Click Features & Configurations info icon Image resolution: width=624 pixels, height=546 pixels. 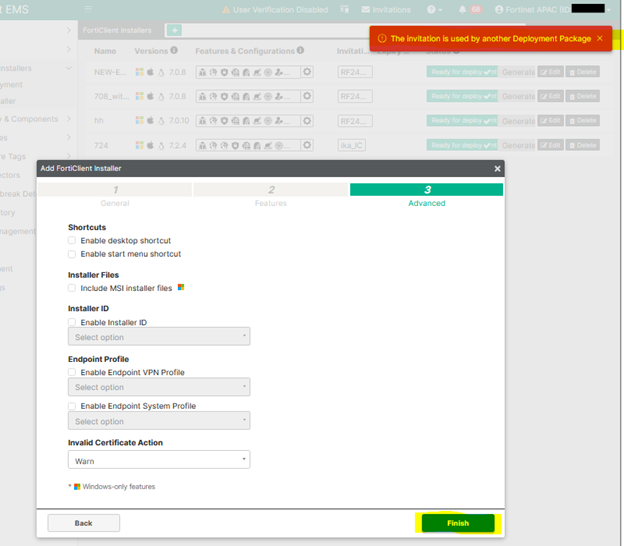pos(300,50)
